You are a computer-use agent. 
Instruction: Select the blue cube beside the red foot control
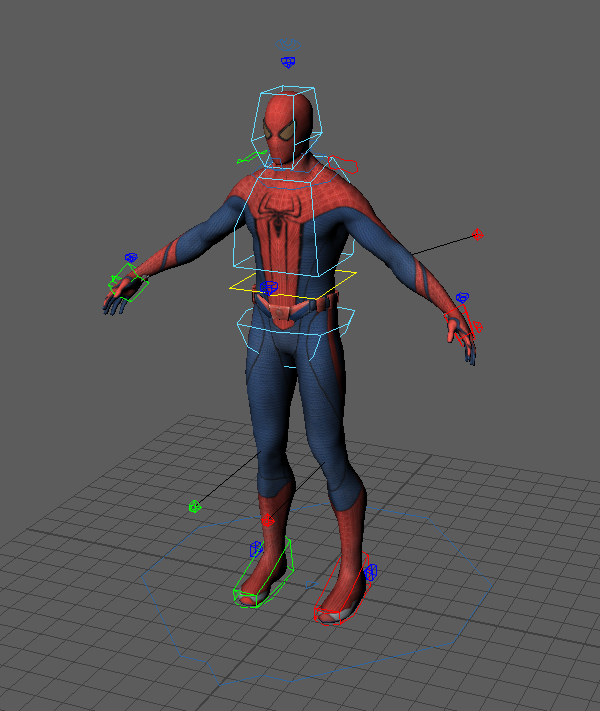[x=370, y=572]
